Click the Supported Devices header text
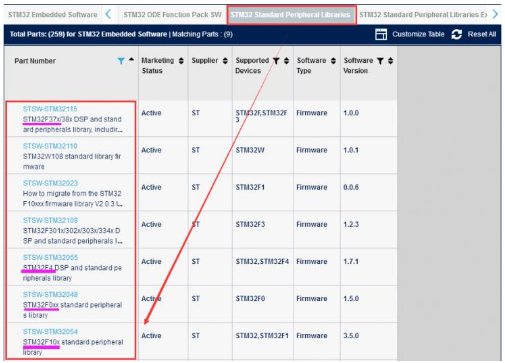 click(252, 66)
